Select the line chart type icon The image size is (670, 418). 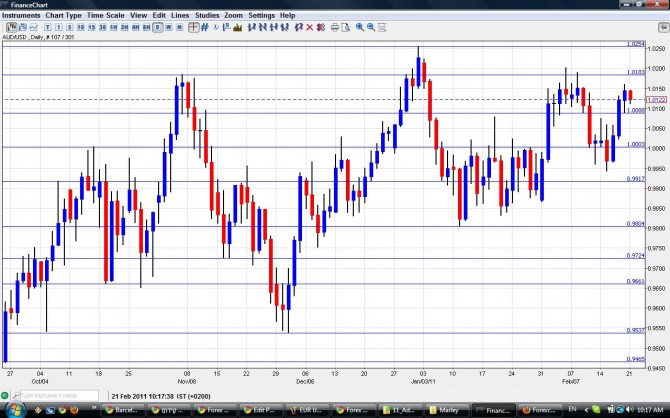pos(33,27)
